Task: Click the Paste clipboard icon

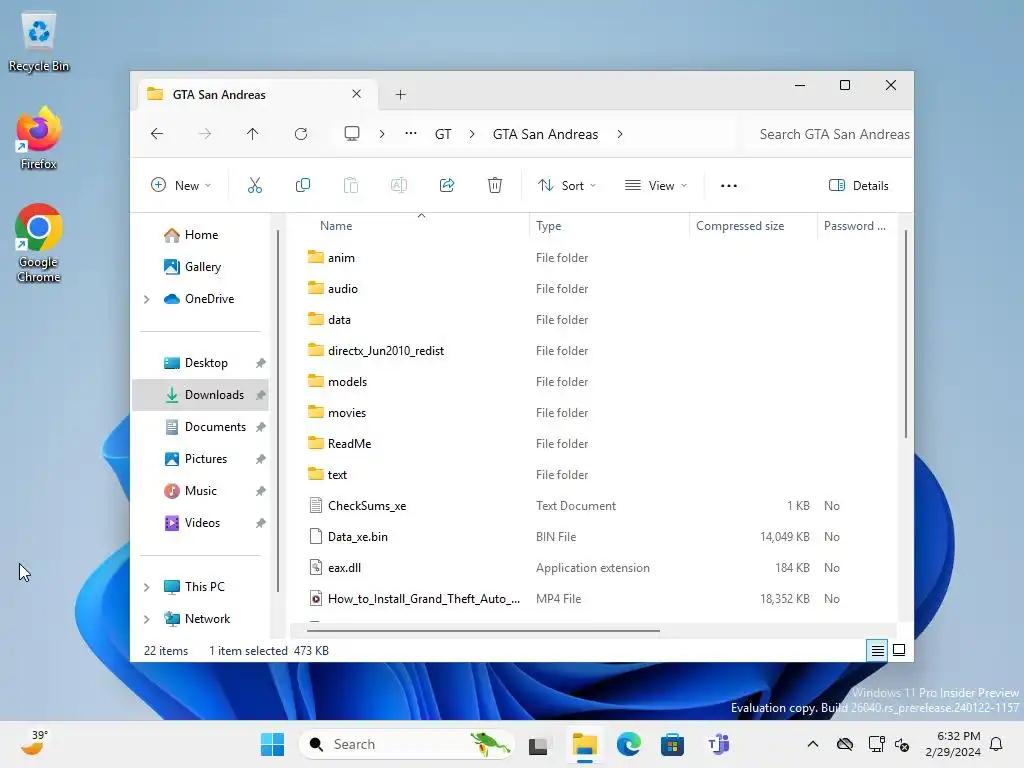Action: (351, 185)
